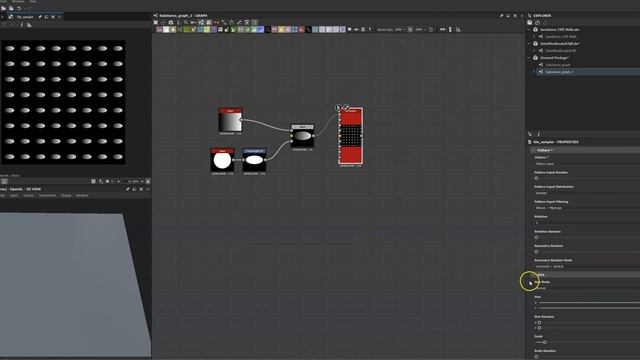Click the undo arrow in the main toolbar
This screenshot has height=360, width=640.
tap(19, 8)
